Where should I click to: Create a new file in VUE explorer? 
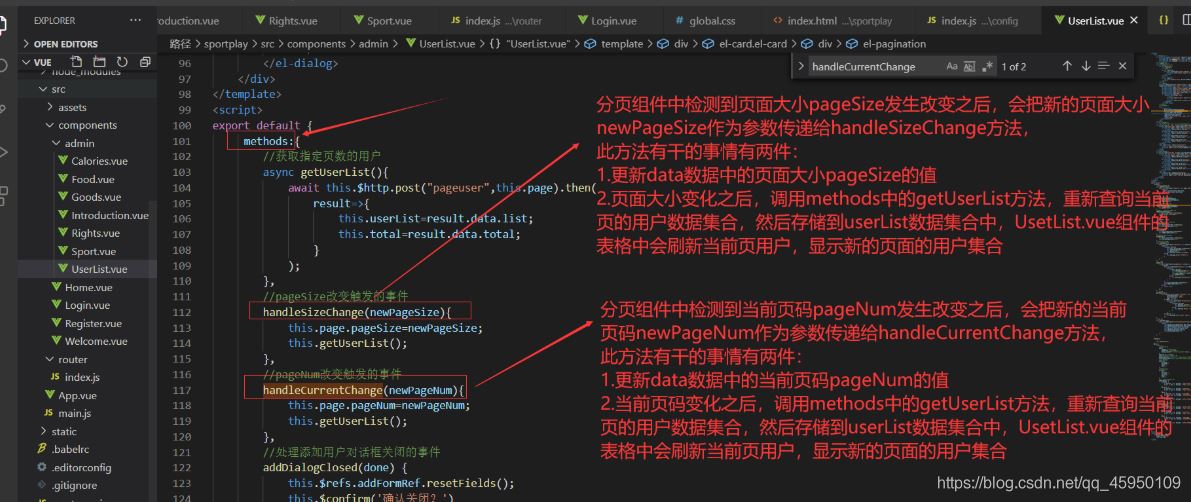coord(77,62)
